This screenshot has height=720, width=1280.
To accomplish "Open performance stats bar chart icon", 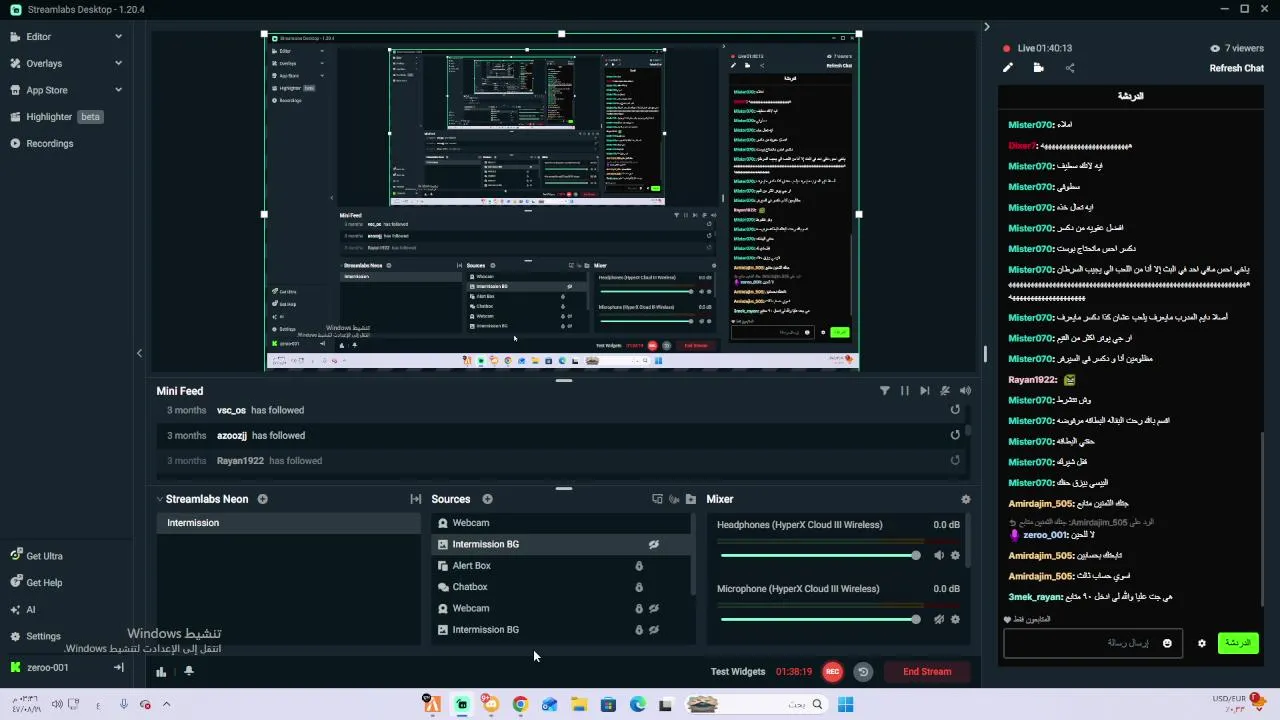I will [161, 671].
